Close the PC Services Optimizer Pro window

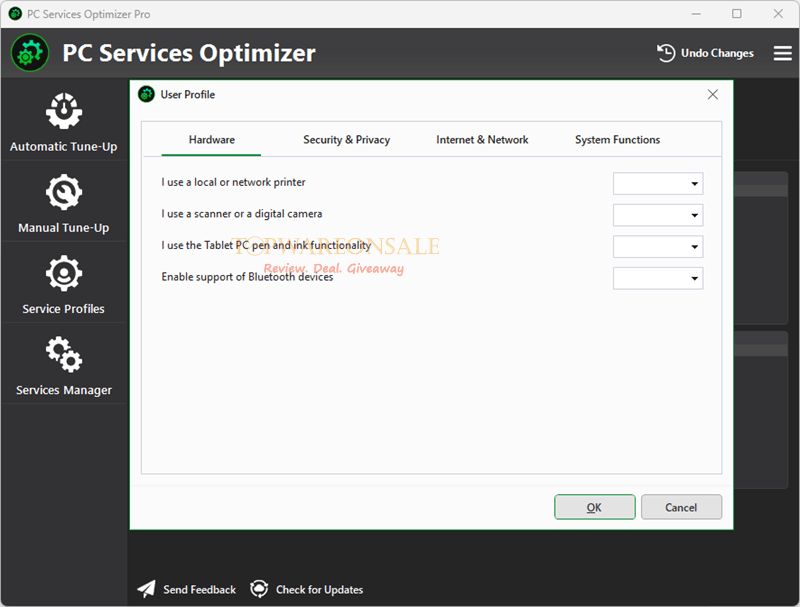[778, 14]
